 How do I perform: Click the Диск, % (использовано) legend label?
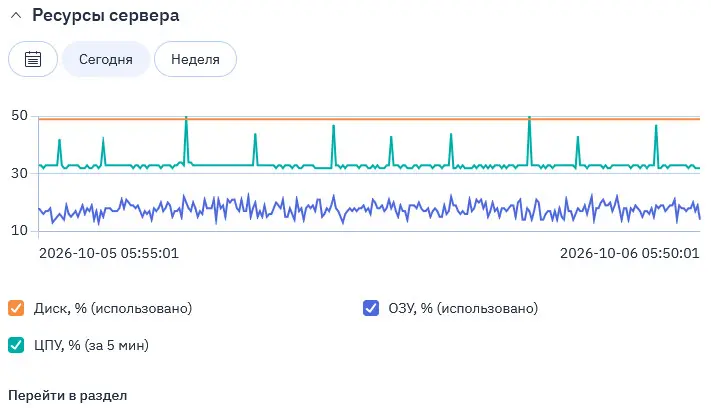113,308
